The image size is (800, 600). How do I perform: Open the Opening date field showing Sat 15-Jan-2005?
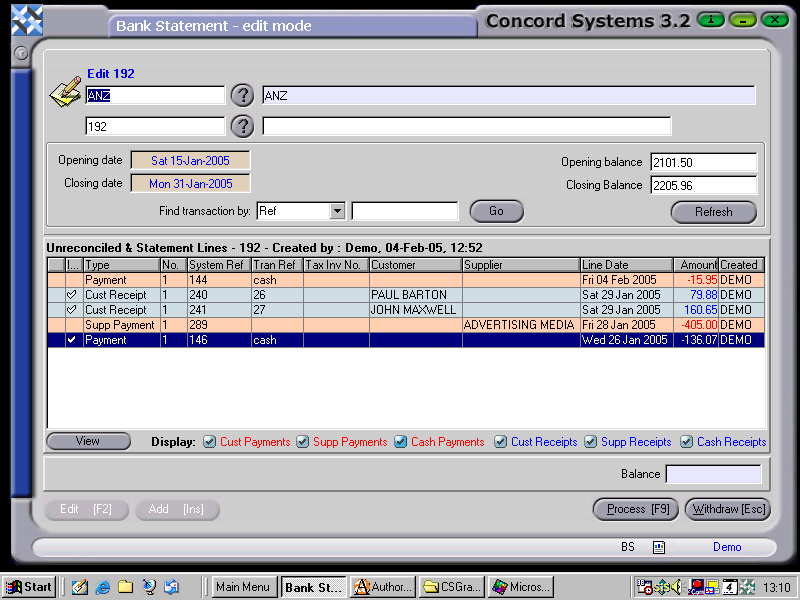click(190, 160)
